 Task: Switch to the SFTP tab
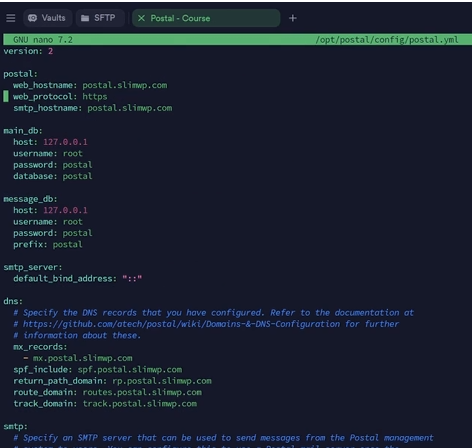point(100,18)
